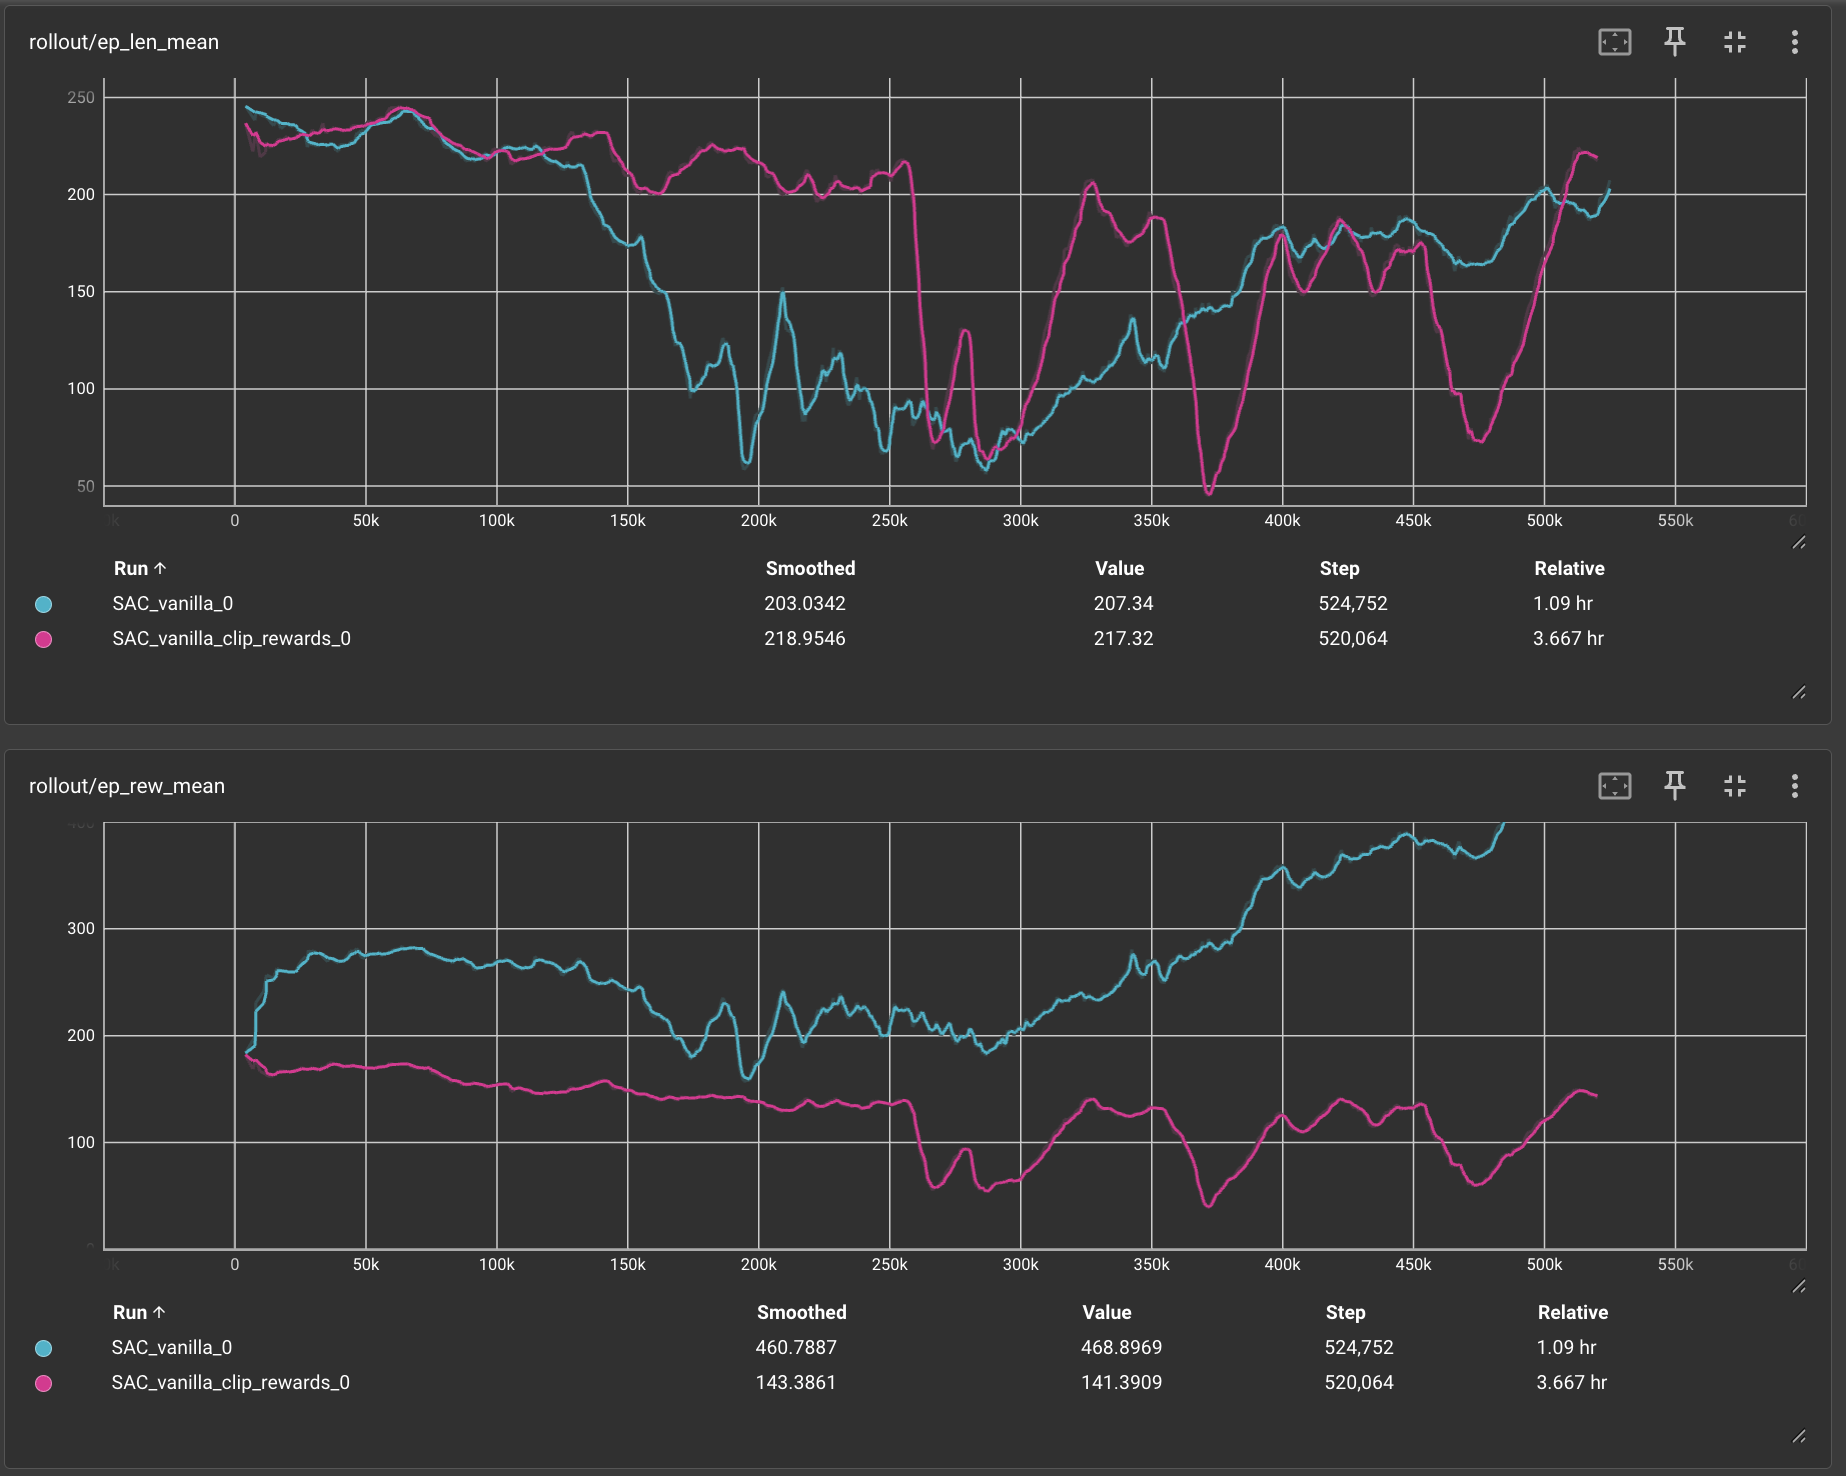Click Smoothed column header in ep_len_mean table
Viewport: 1846px width, 1476px height.
coord(810,568)
